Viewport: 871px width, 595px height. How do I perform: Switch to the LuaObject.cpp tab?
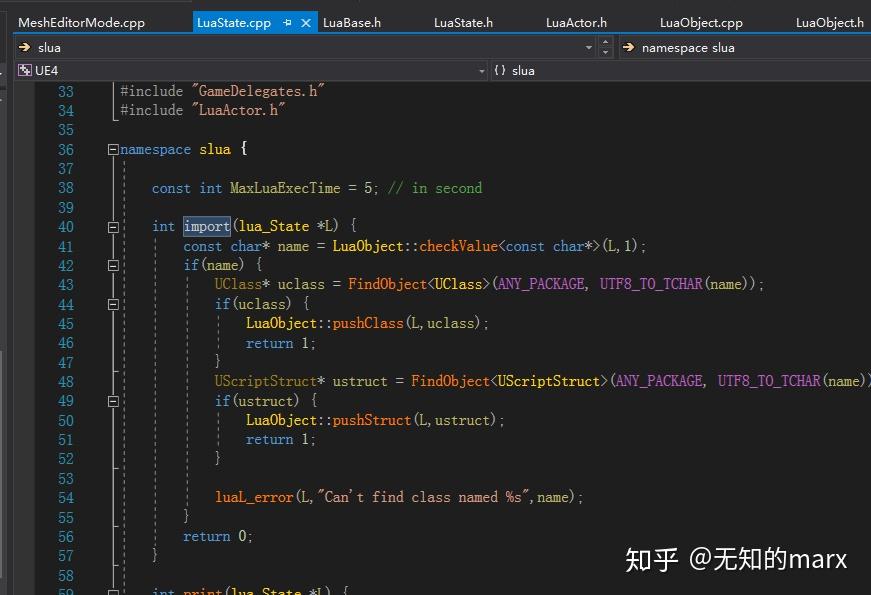[701, 21]
